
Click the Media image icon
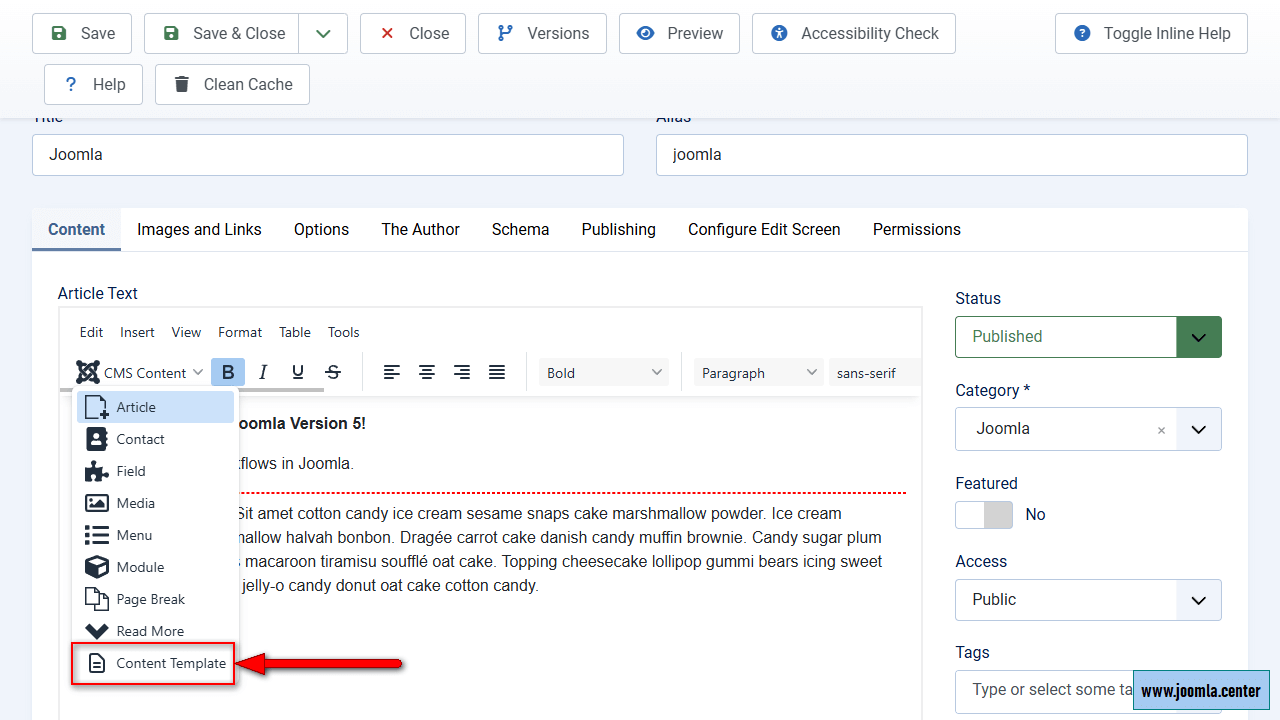tap(96, 503)
